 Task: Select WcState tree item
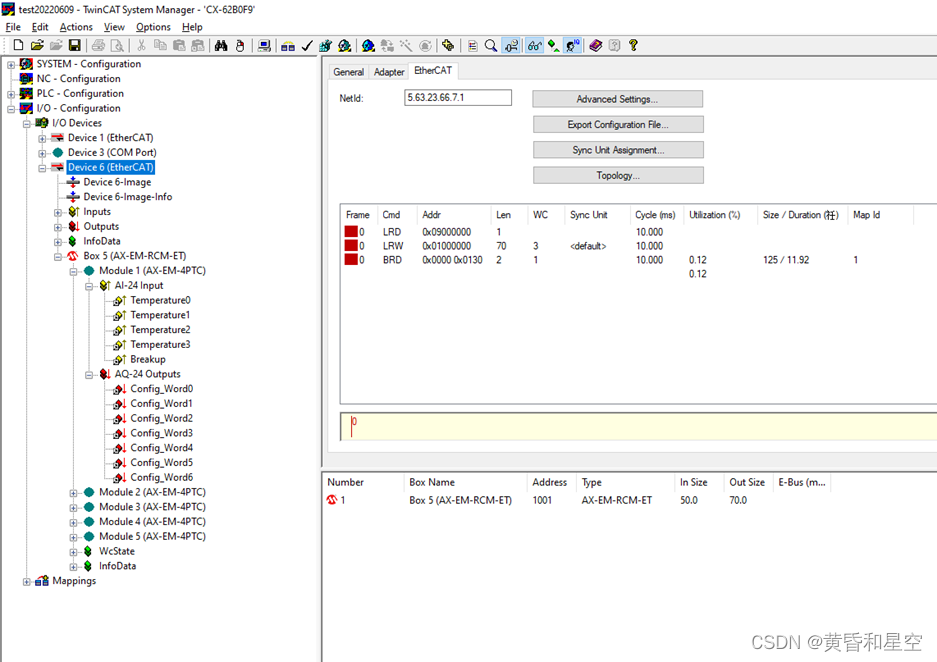(117, 551)
